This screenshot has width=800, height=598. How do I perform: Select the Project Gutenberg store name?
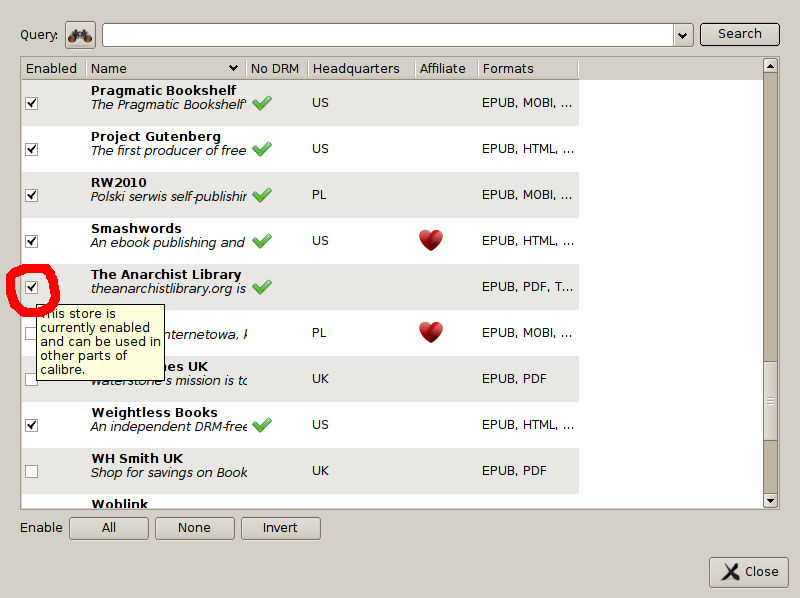[156, 136]
